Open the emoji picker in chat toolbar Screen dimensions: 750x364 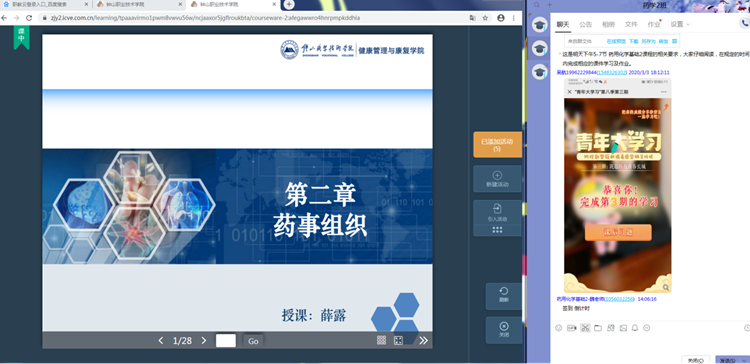[558, 328]
